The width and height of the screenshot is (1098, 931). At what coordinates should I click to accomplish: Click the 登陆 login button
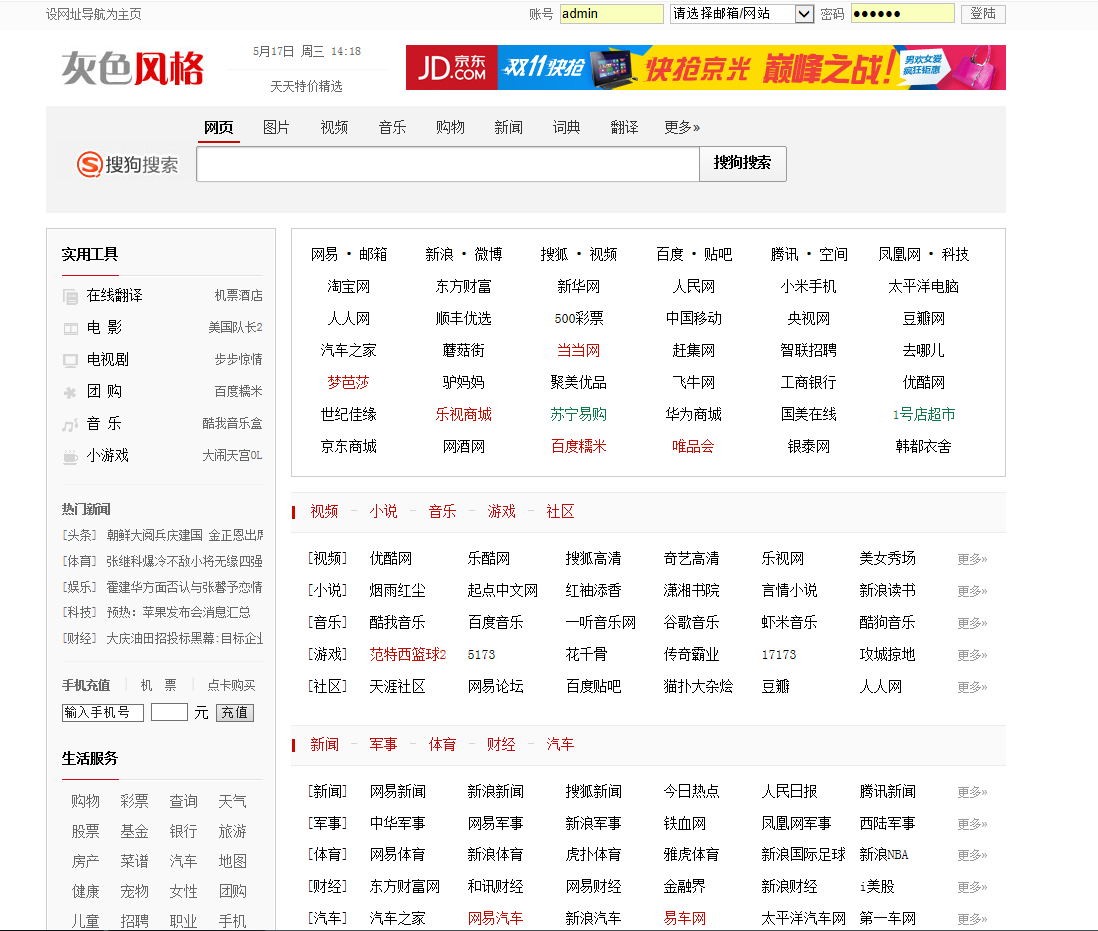pyautogui.click(x=983, y=13)
